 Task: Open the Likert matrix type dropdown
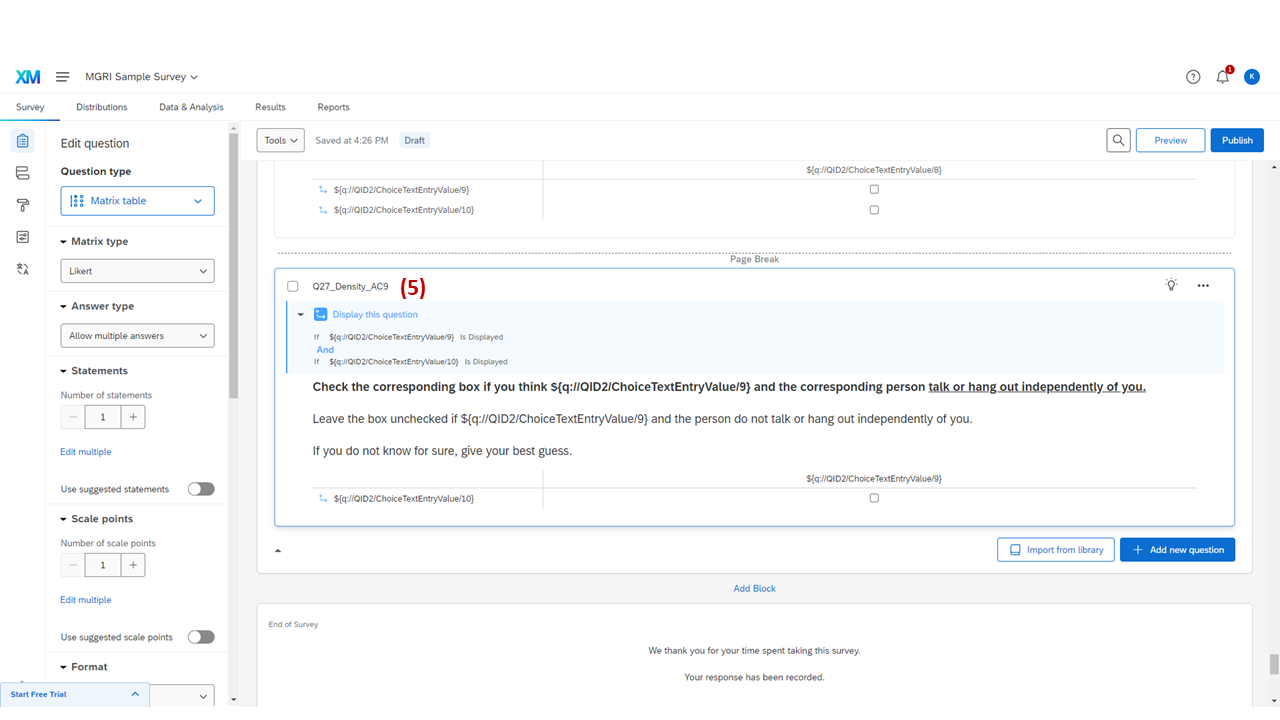[137, 271]
